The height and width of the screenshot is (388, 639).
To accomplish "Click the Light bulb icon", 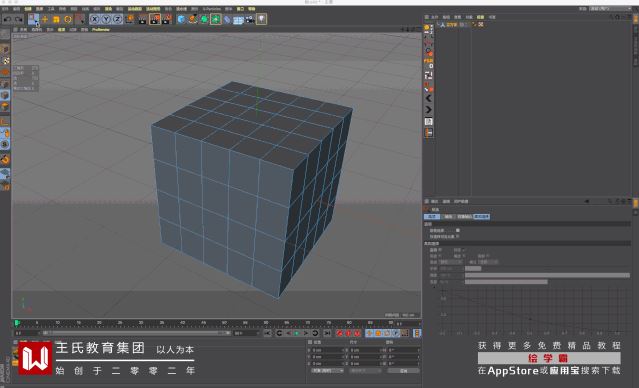I will click(261, 19).
